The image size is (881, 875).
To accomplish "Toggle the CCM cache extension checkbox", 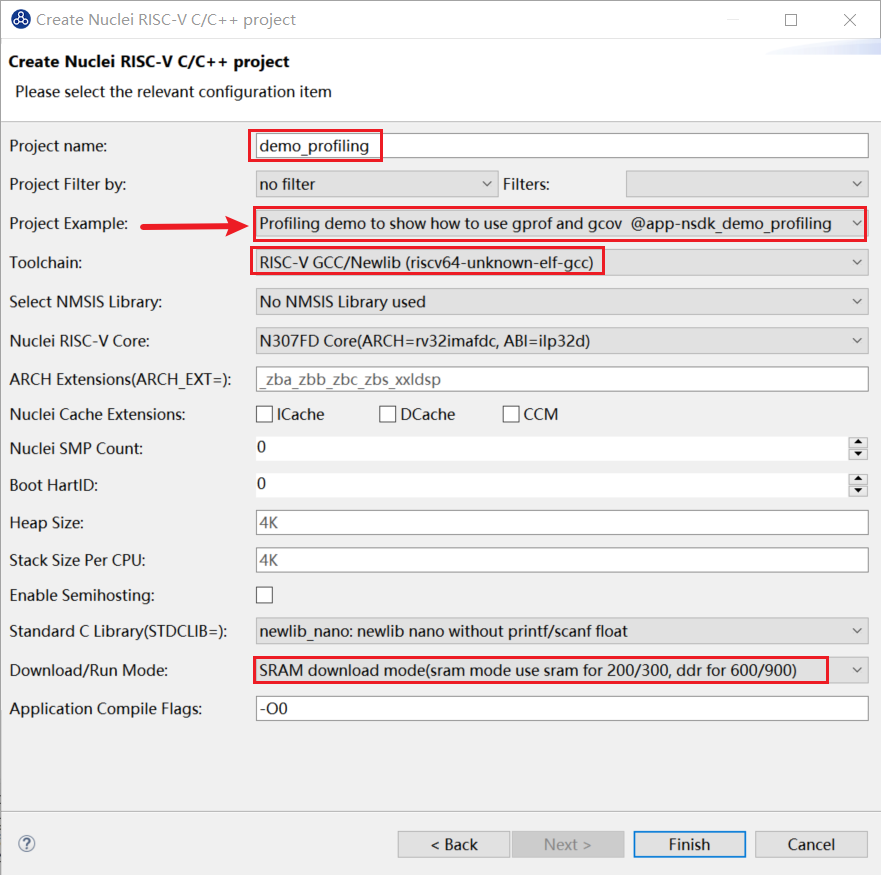I will pyautogui.click(x=511, y=414).
